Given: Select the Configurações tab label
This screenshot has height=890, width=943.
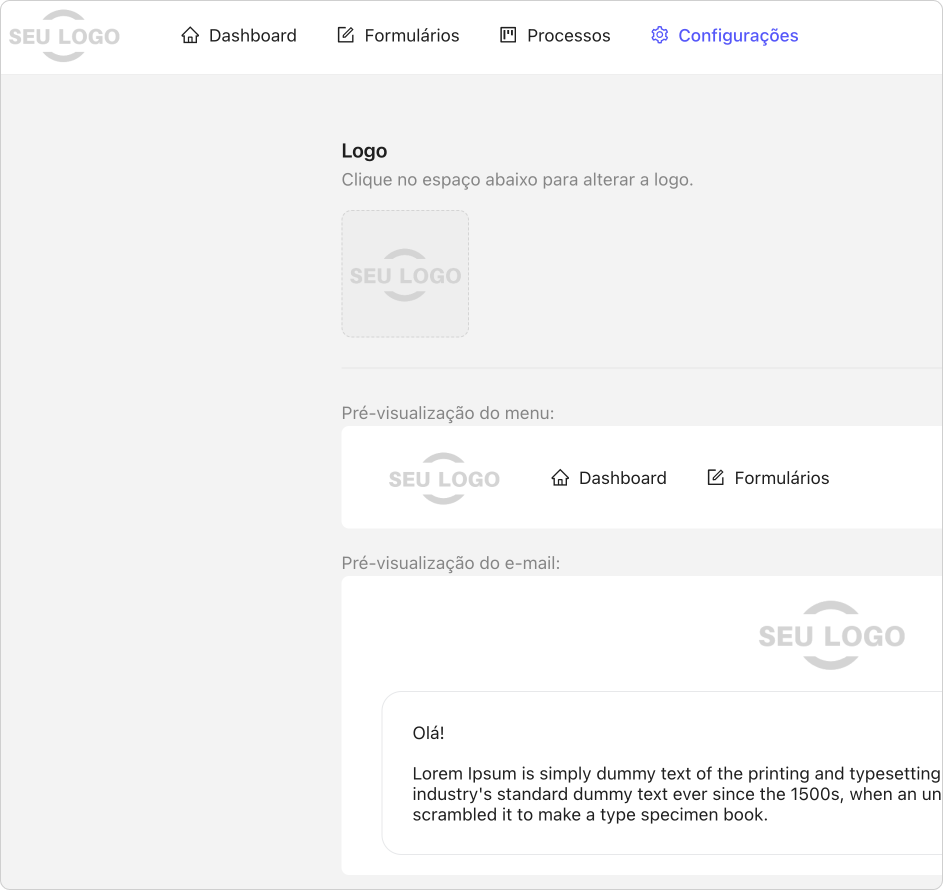Looking at the screenshot, I should [x=738, y=36].
